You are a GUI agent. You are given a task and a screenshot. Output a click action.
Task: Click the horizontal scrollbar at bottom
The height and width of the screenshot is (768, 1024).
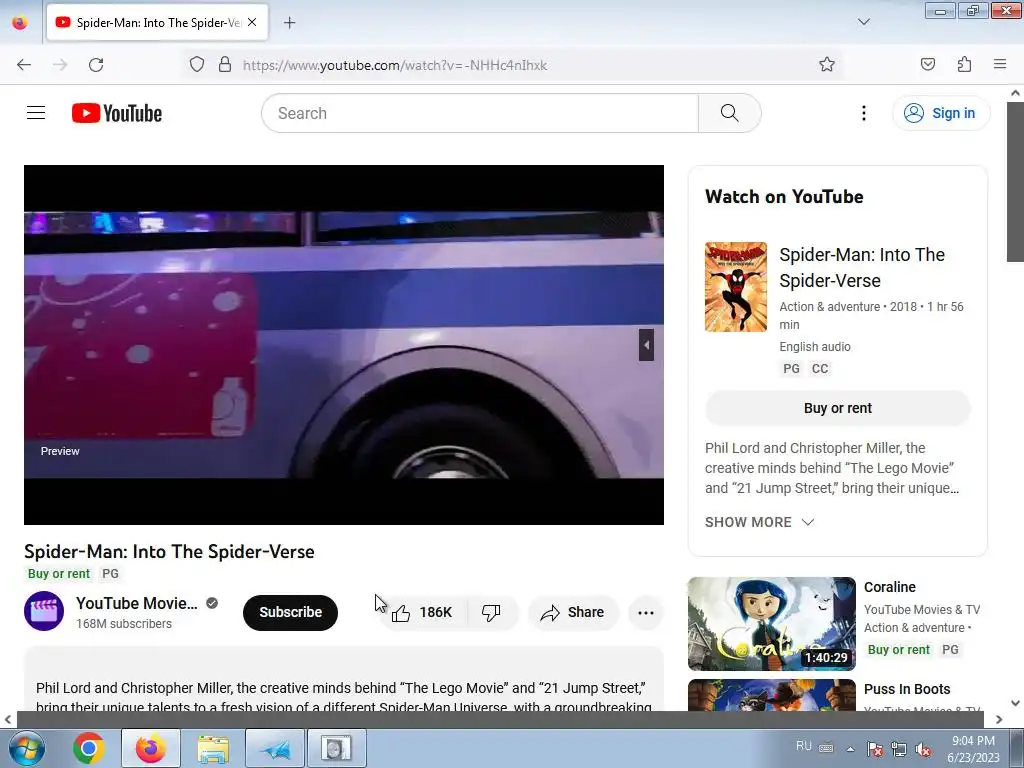(x=500, y=720)
